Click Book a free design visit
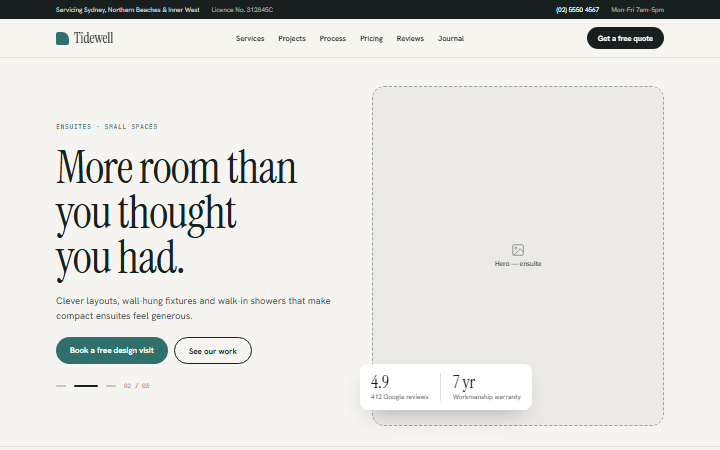Viewport: 720px width, 450px height. [x=112, y=350]
